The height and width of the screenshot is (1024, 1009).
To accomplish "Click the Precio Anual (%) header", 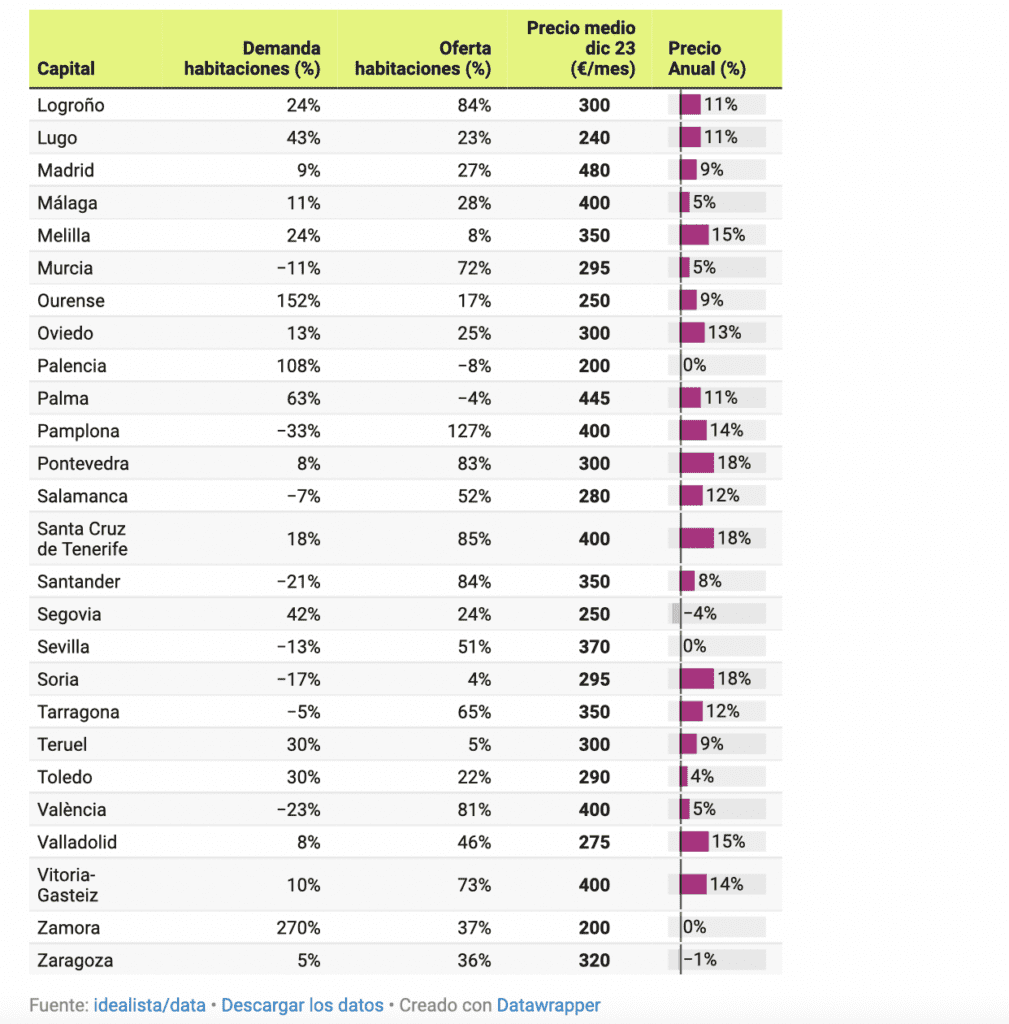I will coord(707,59).
